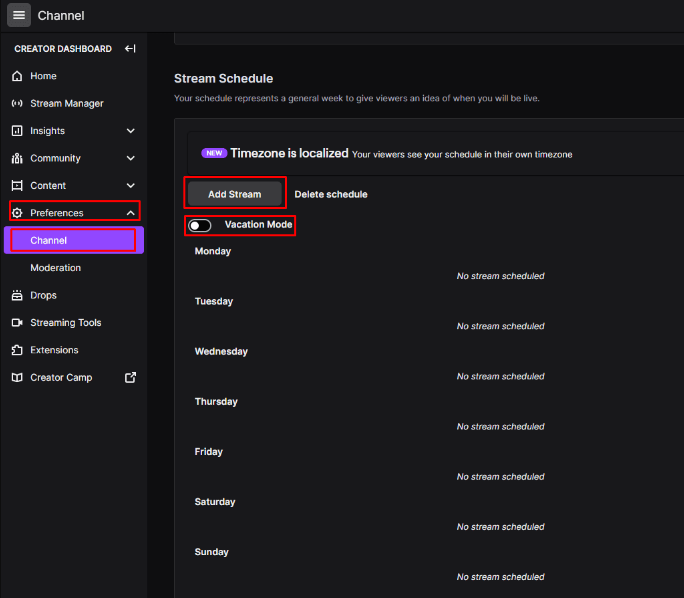The height and width of the screenshot is (598, 684).
Task: Click the Home house icon
Action: (x=17, y=76)
